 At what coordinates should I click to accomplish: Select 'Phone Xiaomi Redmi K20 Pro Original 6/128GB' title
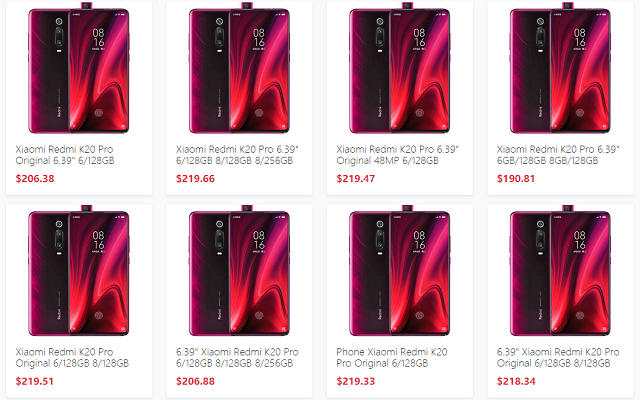click(x=392, y=358)
